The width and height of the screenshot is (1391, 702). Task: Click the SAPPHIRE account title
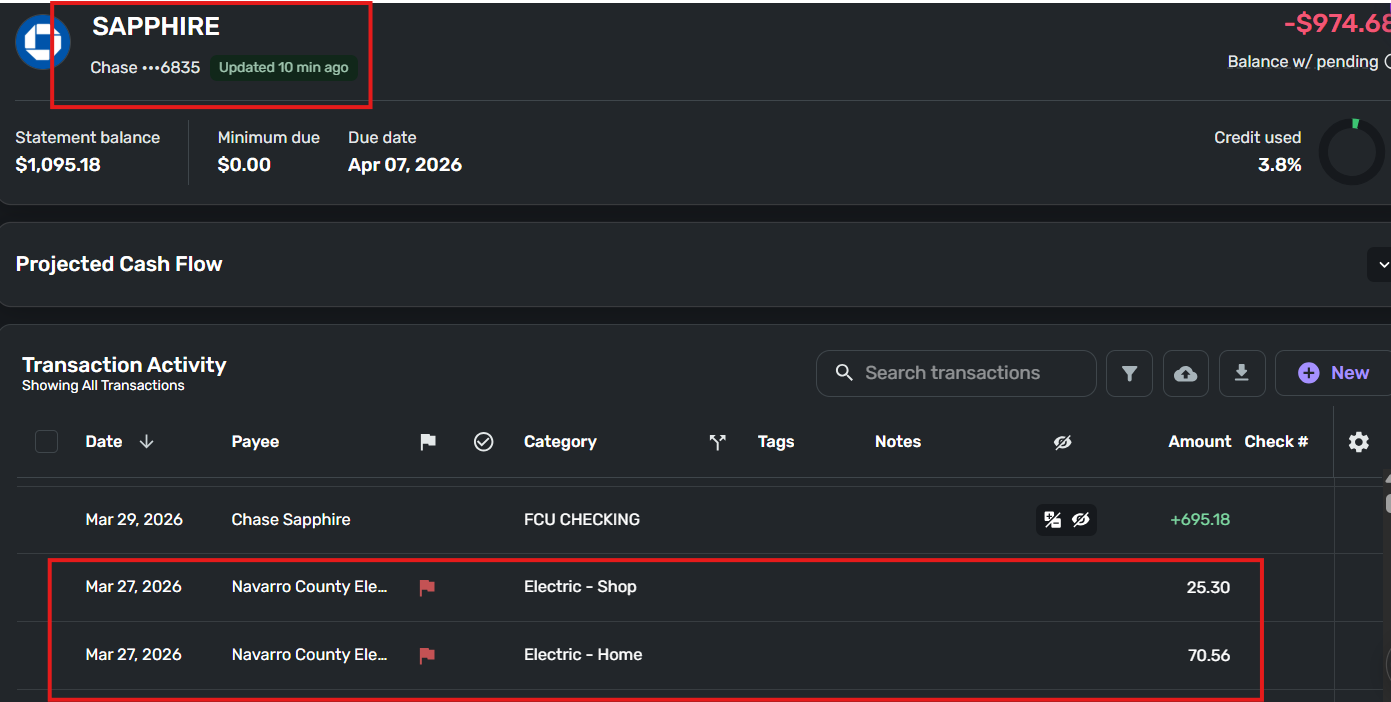156,27
